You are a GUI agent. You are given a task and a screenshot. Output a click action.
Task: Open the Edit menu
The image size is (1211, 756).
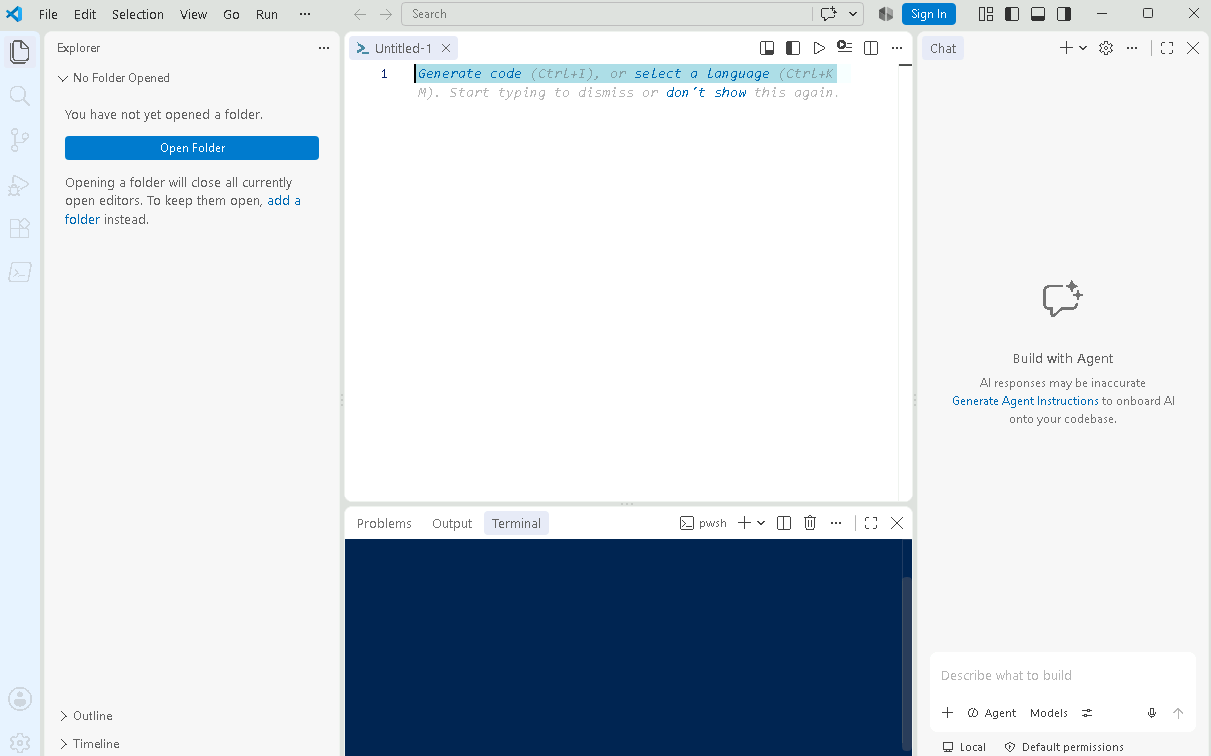85,14
